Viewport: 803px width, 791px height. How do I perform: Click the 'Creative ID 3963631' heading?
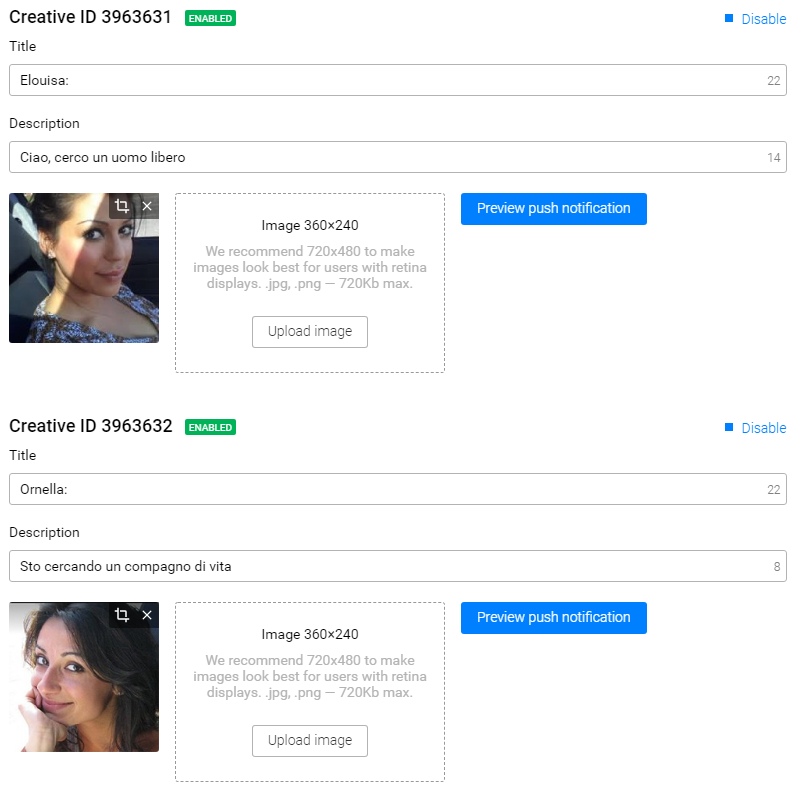coord(90,17)
